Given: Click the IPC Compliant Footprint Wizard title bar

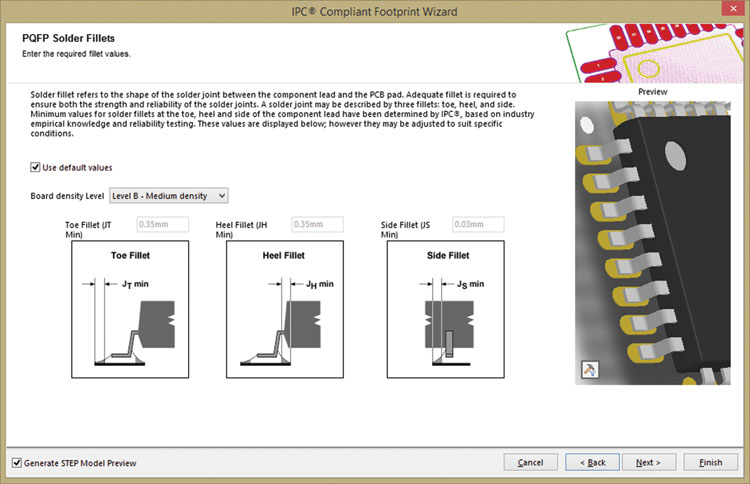Looking at the screenshot, I should click(375, 13).
